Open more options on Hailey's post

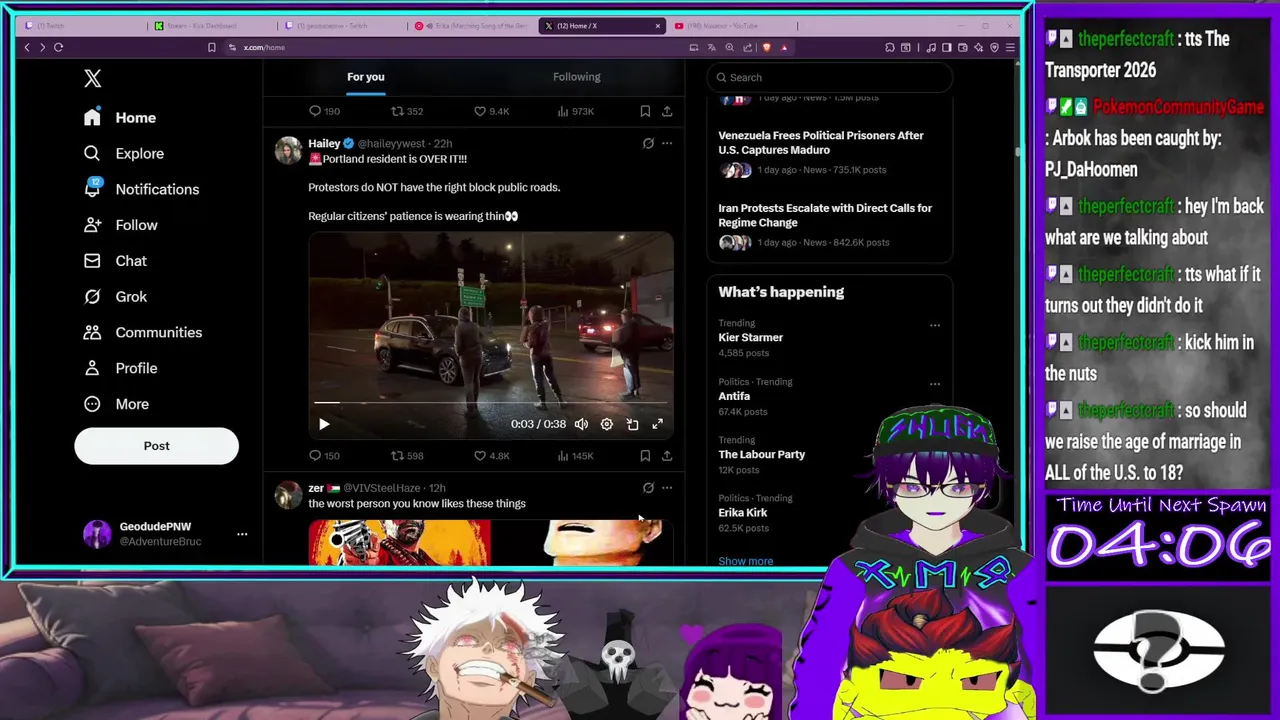click(667, 144)
